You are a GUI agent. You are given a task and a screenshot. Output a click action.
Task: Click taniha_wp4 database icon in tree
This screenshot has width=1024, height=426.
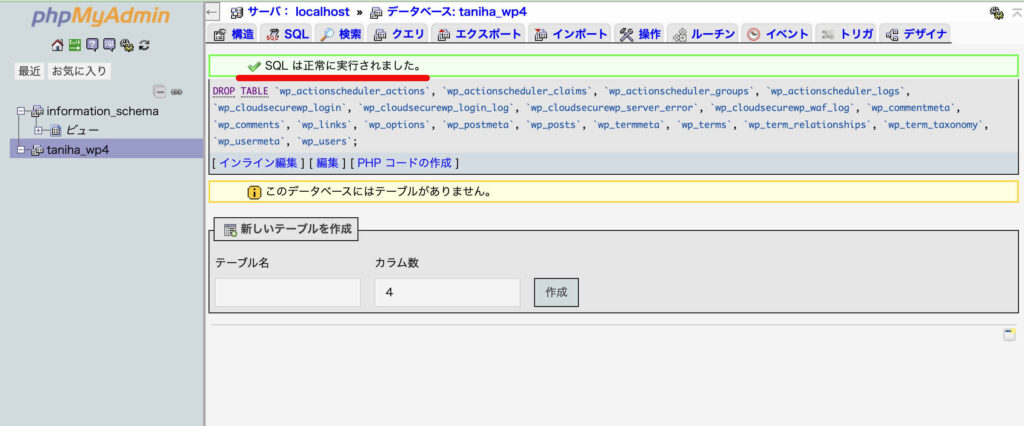click(38, 150)
